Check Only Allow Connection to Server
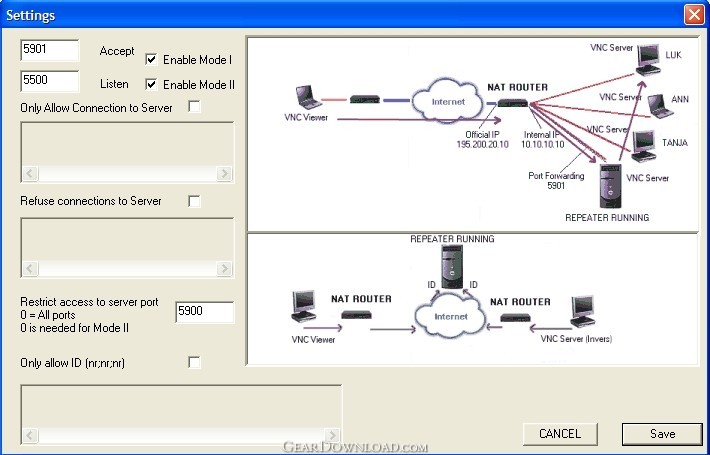The height and width of the screenshot is (455, 710). [194, 107]
